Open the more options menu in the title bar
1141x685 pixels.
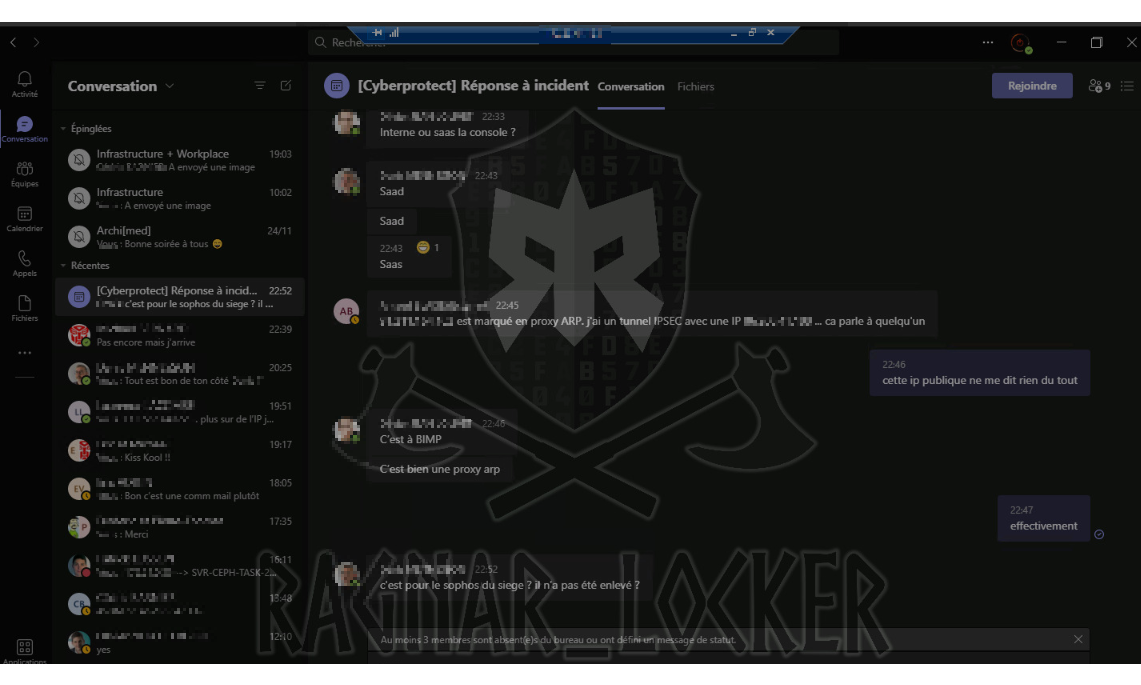click(x=987, y=42)
